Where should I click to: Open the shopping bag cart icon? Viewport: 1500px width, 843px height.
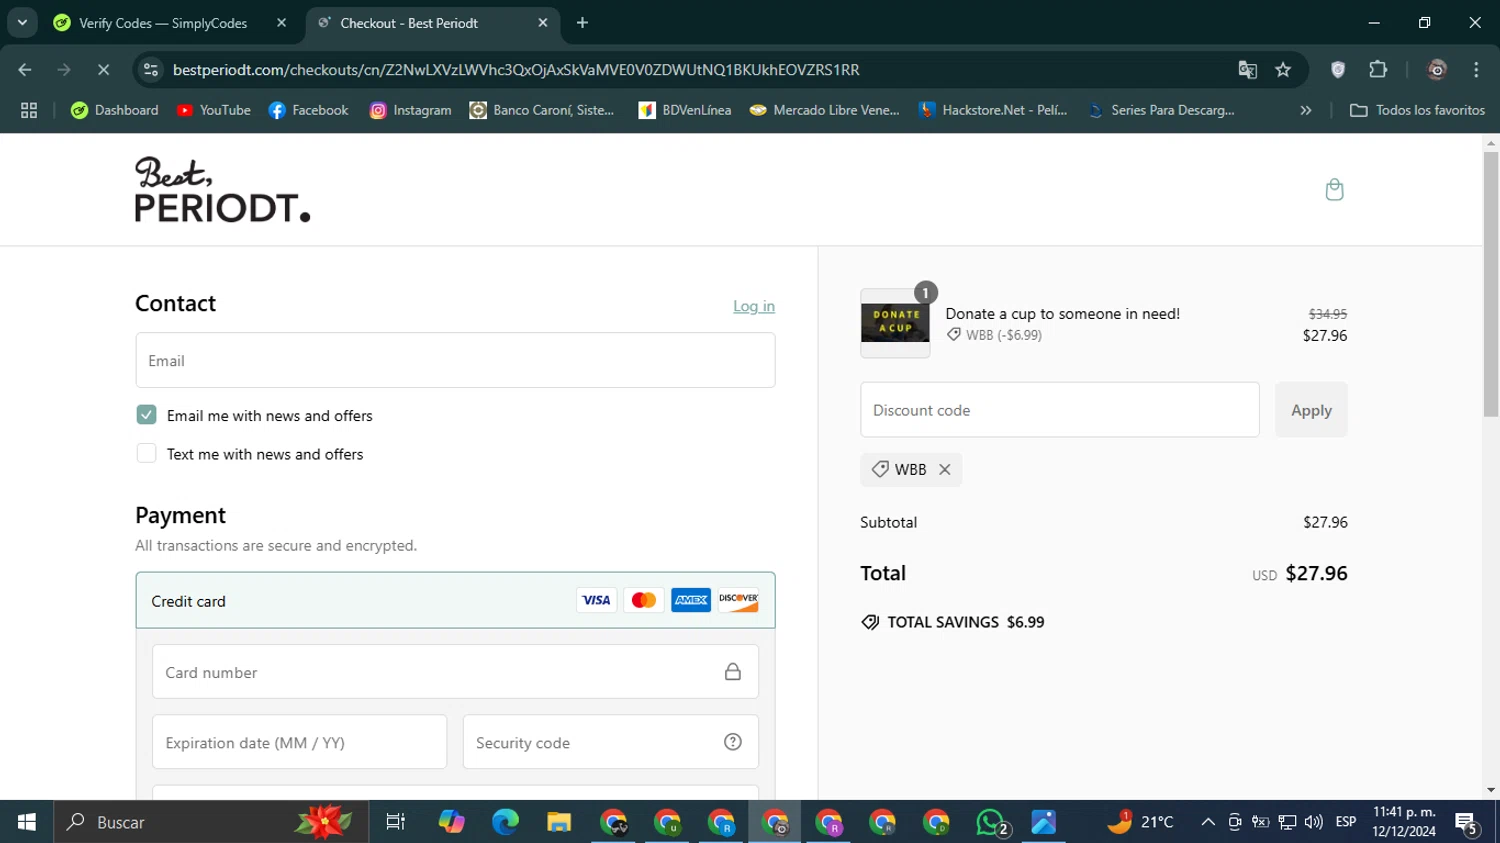tap(1334, 189)
